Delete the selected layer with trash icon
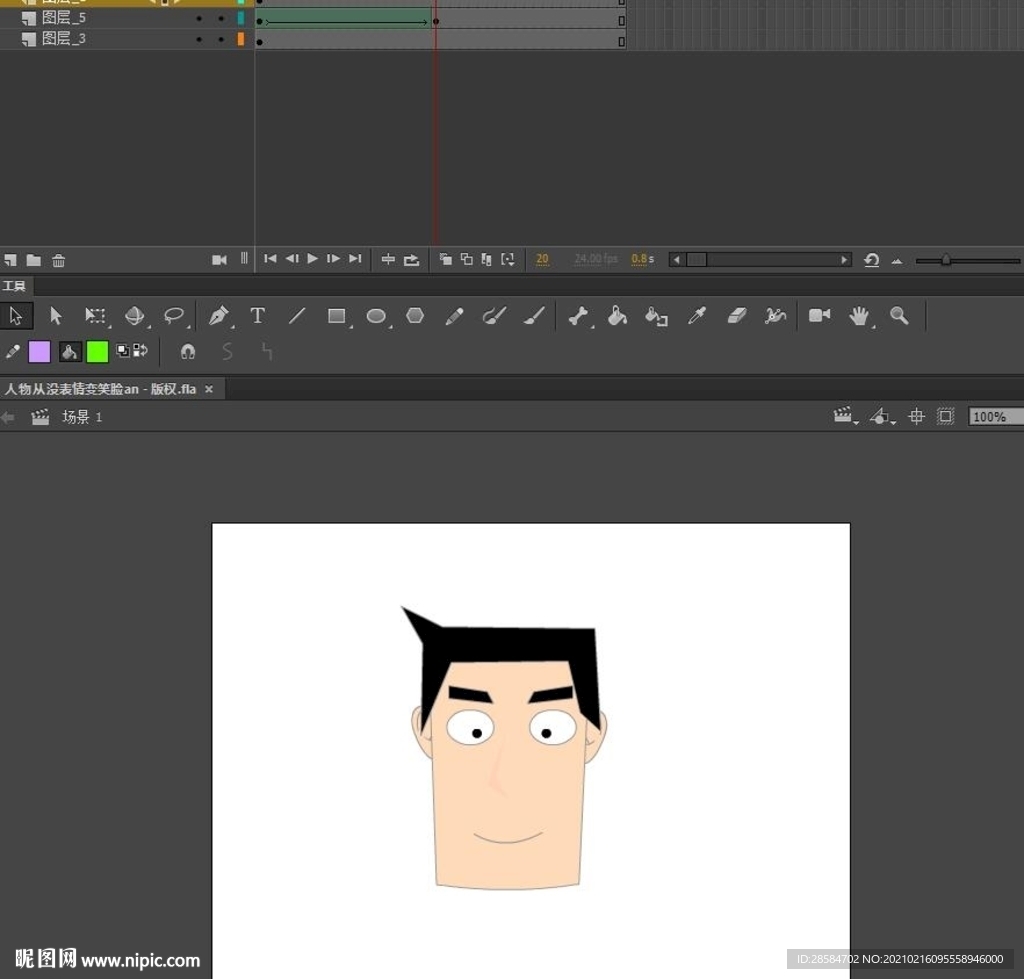This screenshot has width=1024, height=979. [58, 260]
